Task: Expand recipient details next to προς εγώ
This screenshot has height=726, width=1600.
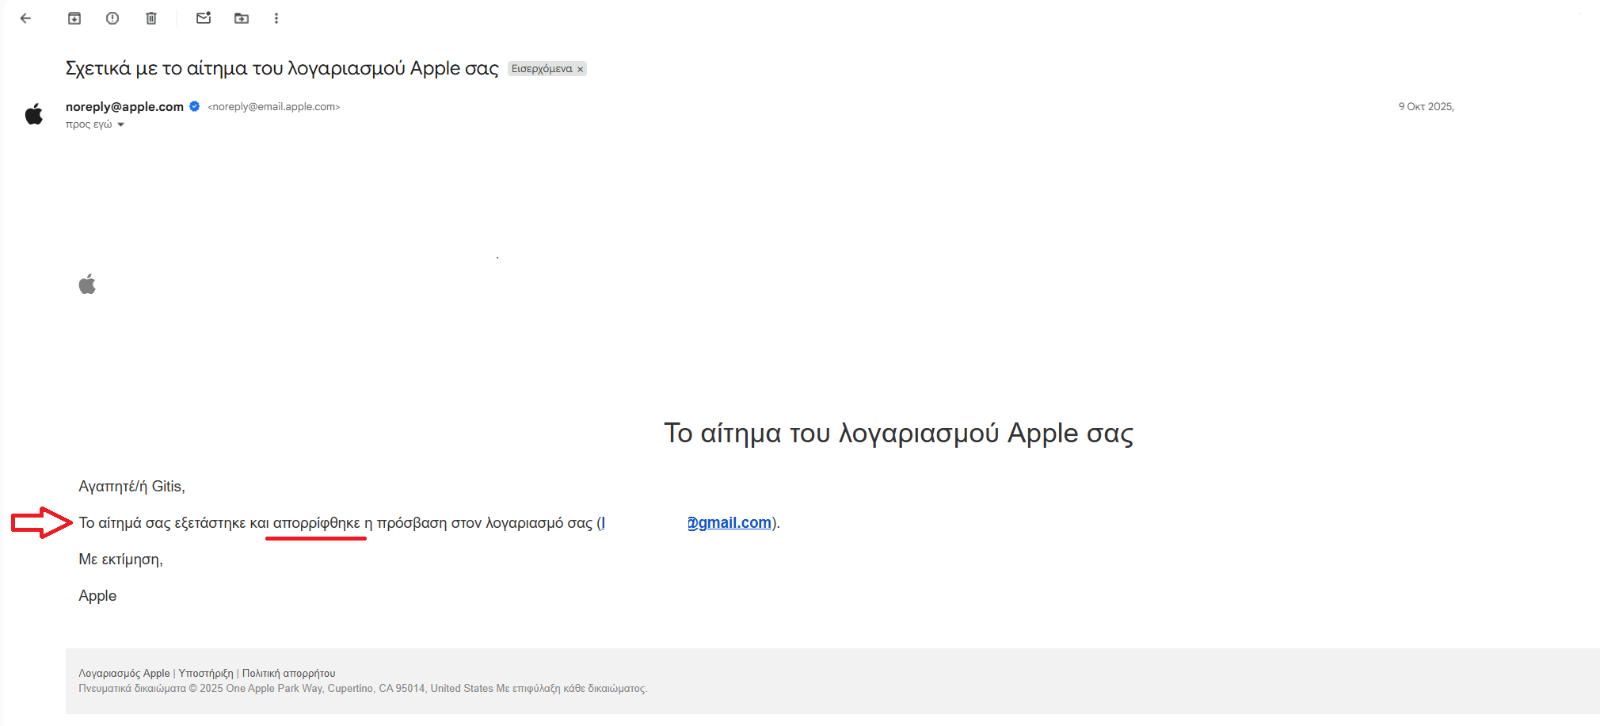Action: (x=121, y=125)
